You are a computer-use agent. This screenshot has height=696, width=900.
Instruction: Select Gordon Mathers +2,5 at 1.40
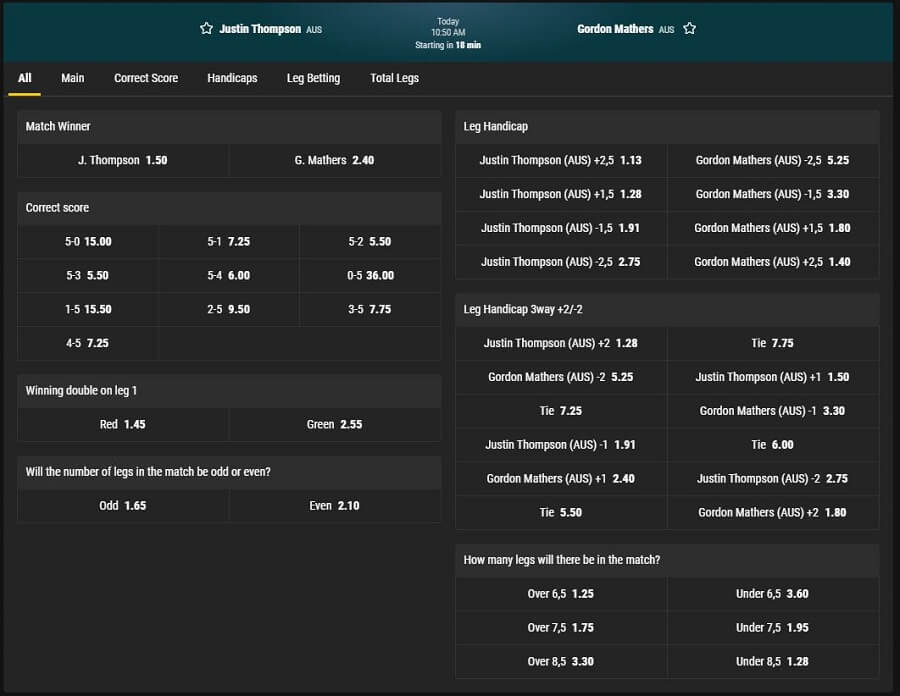tap(773, 262)
